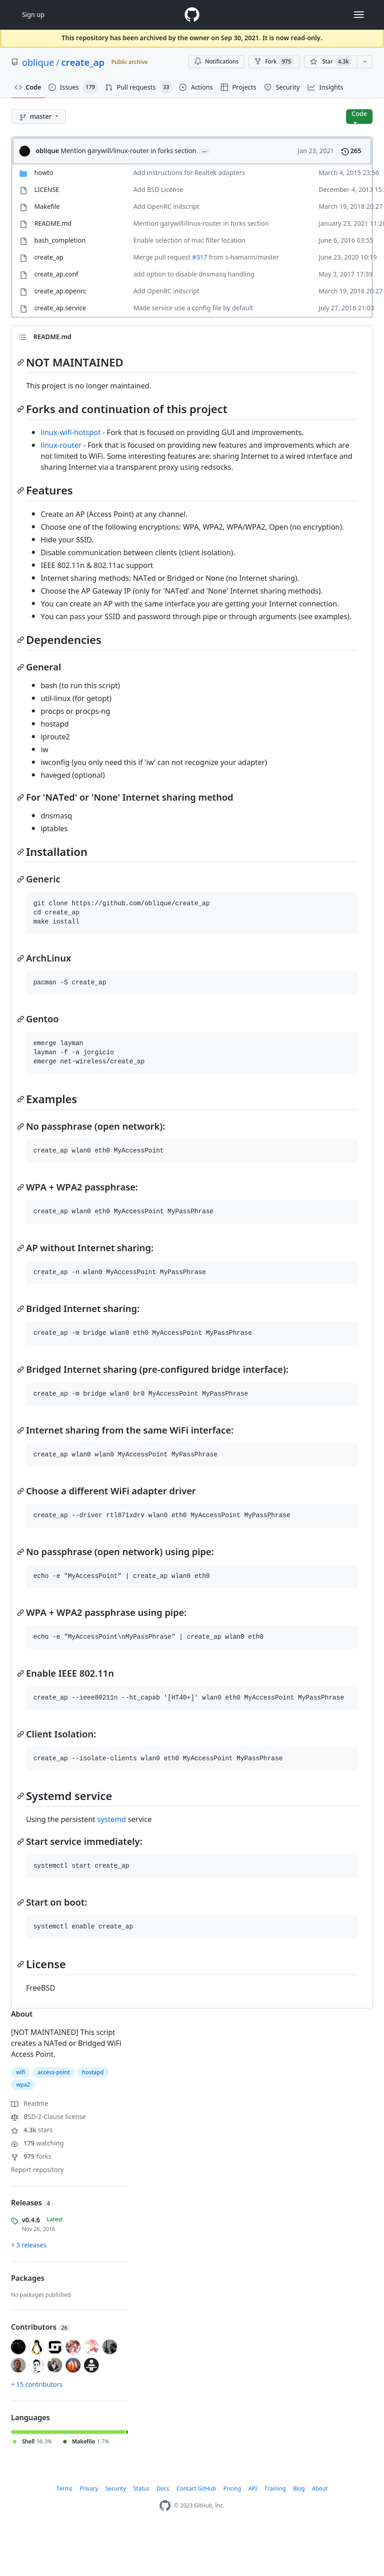Click the Shell language bar segment
The image size is (384, 2576).
pos(68,2431)
